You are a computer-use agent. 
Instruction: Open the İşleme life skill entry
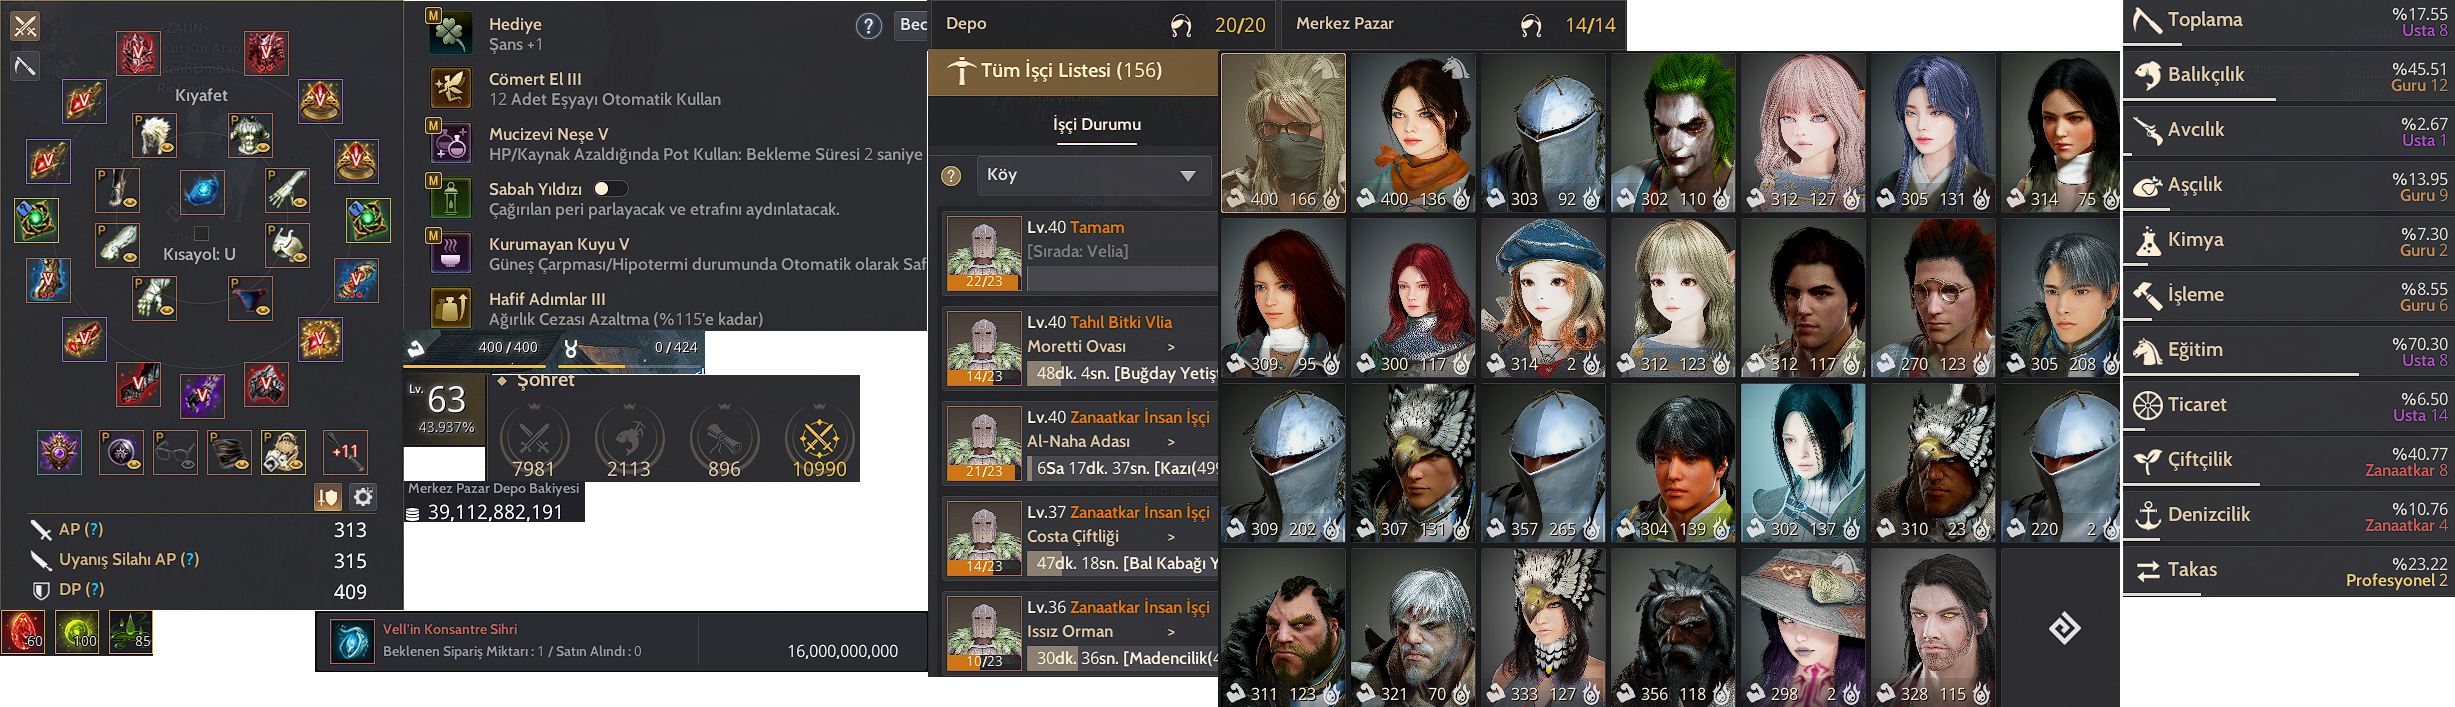[2288, 296]
